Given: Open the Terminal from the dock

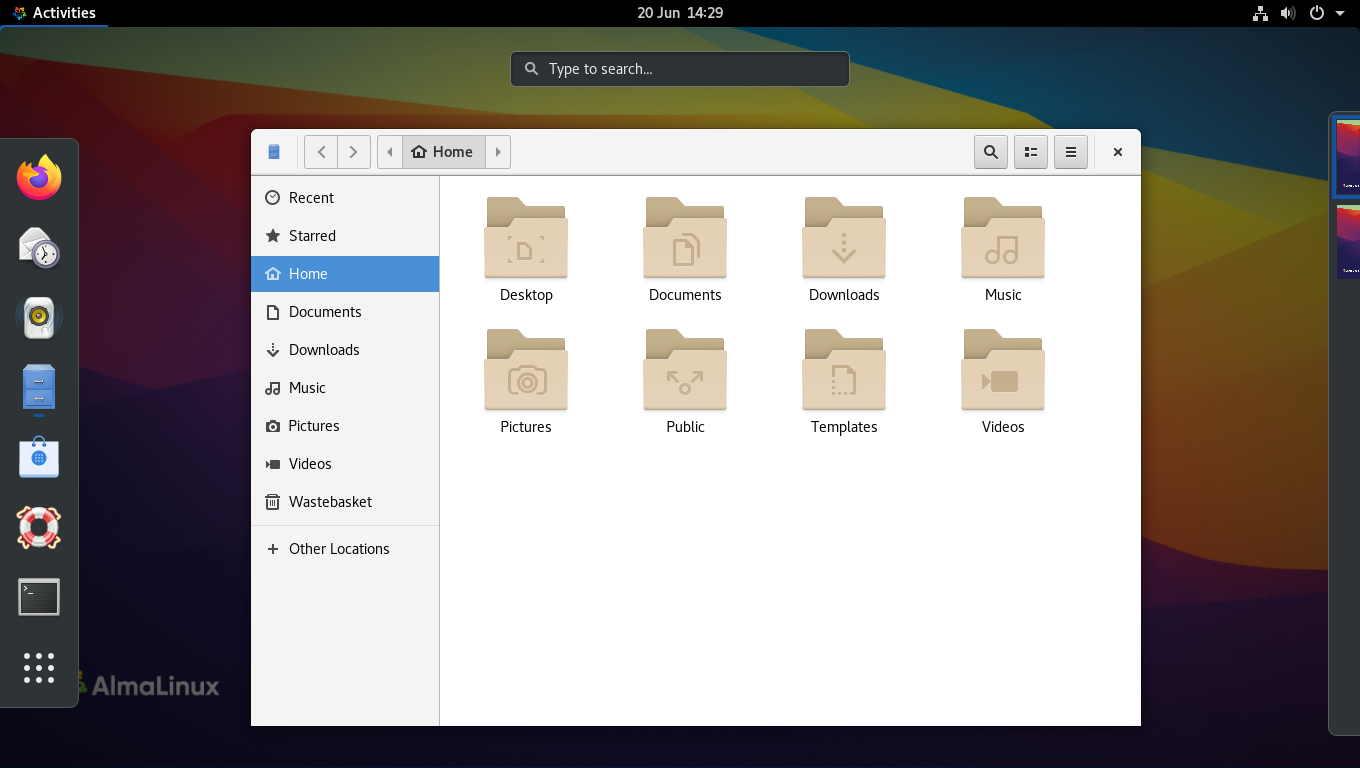Looking at the screenshot, I should tap(38, 597).
